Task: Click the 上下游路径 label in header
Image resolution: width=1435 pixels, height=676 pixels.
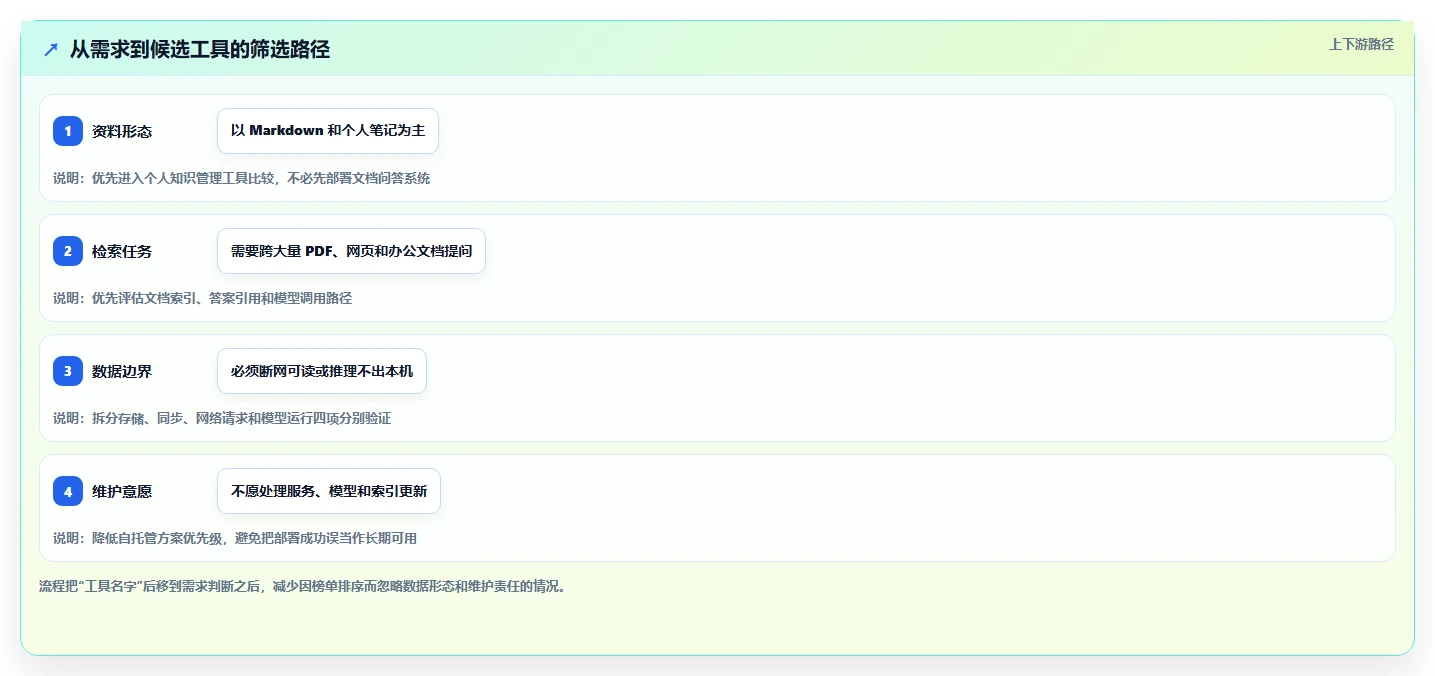Action: pyautogui.click(x=1361, y=44)
